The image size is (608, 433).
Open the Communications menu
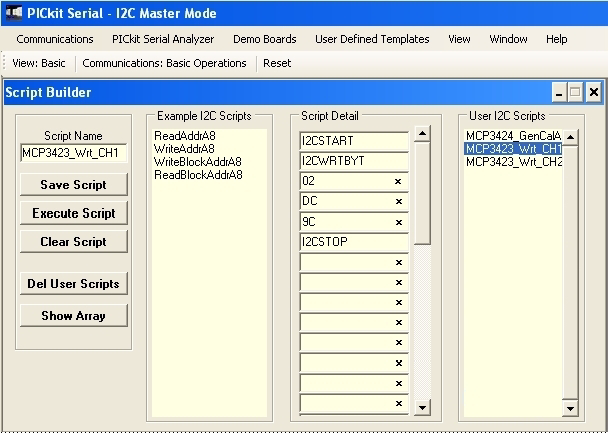tap(55, 39)
